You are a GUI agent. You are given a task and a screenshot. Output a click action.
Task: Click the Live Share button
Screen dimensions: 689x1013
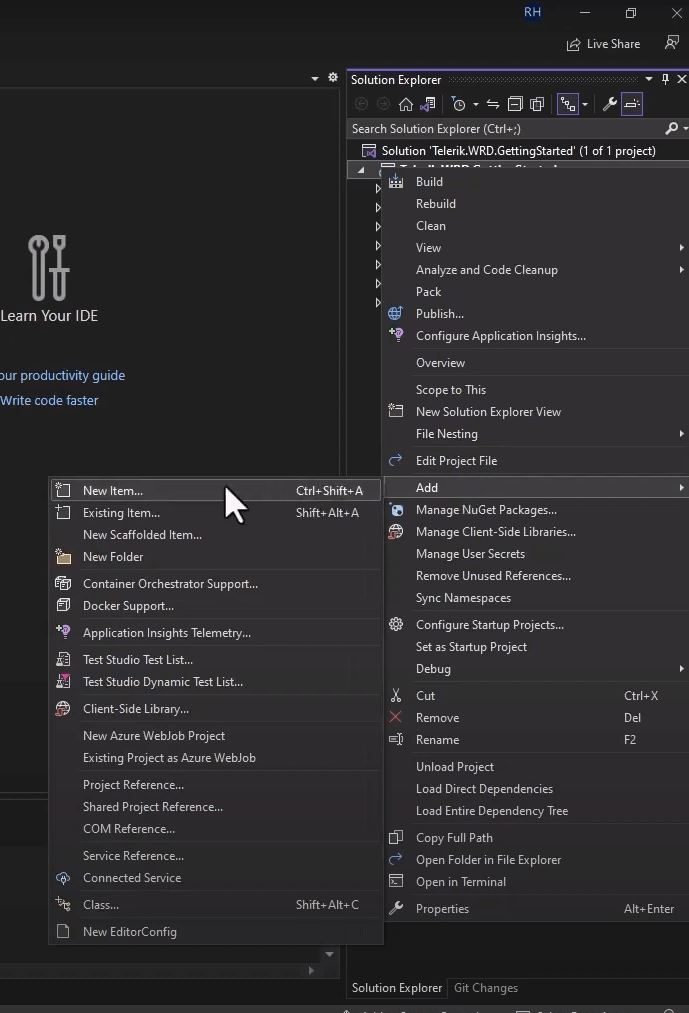pos(604,44)
